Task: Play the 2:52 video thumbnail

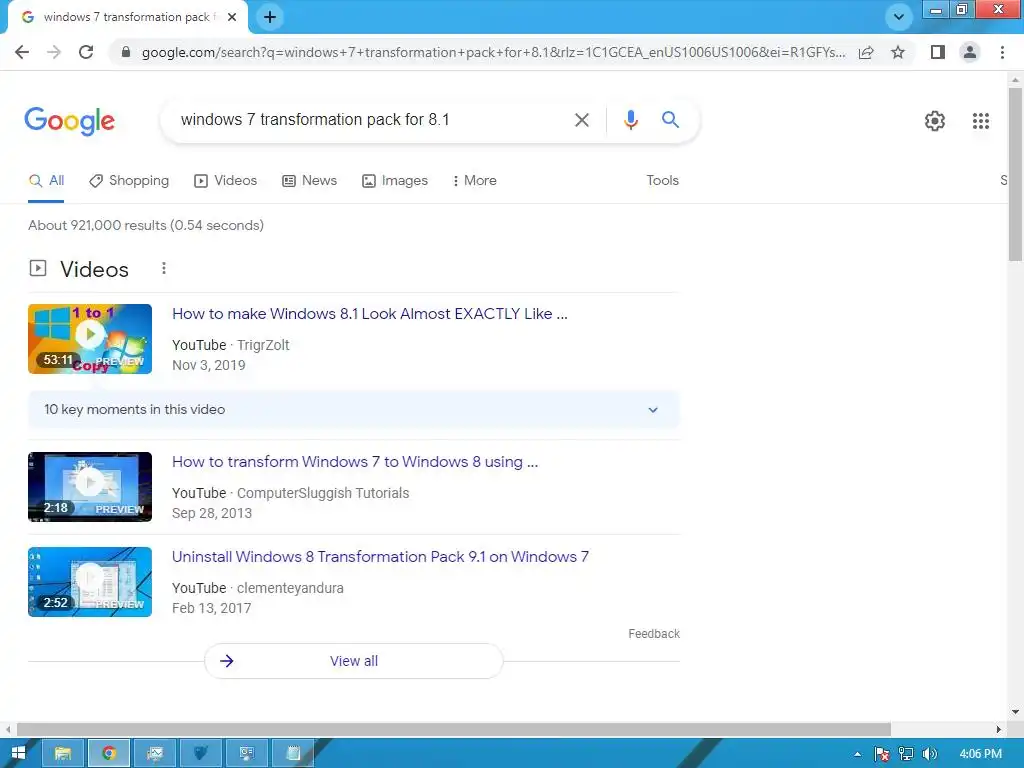Action: [x=90, y=582]
